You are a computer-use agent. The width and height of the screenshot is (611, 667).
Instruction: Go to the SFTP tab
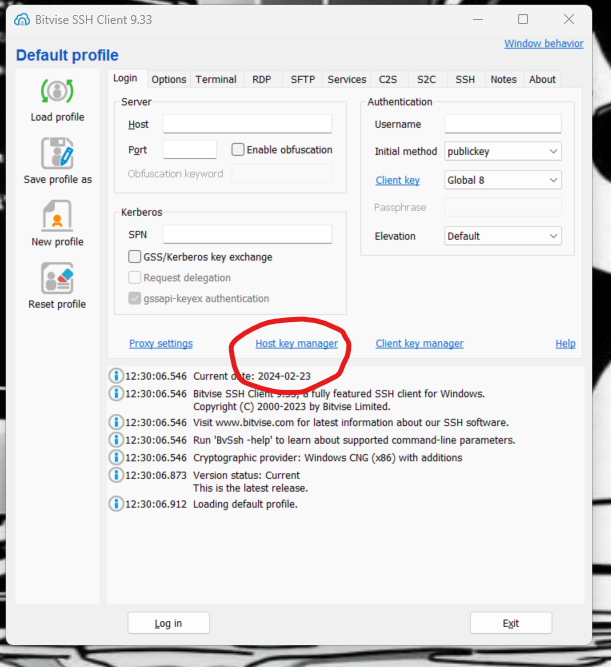tap(303, 80)
